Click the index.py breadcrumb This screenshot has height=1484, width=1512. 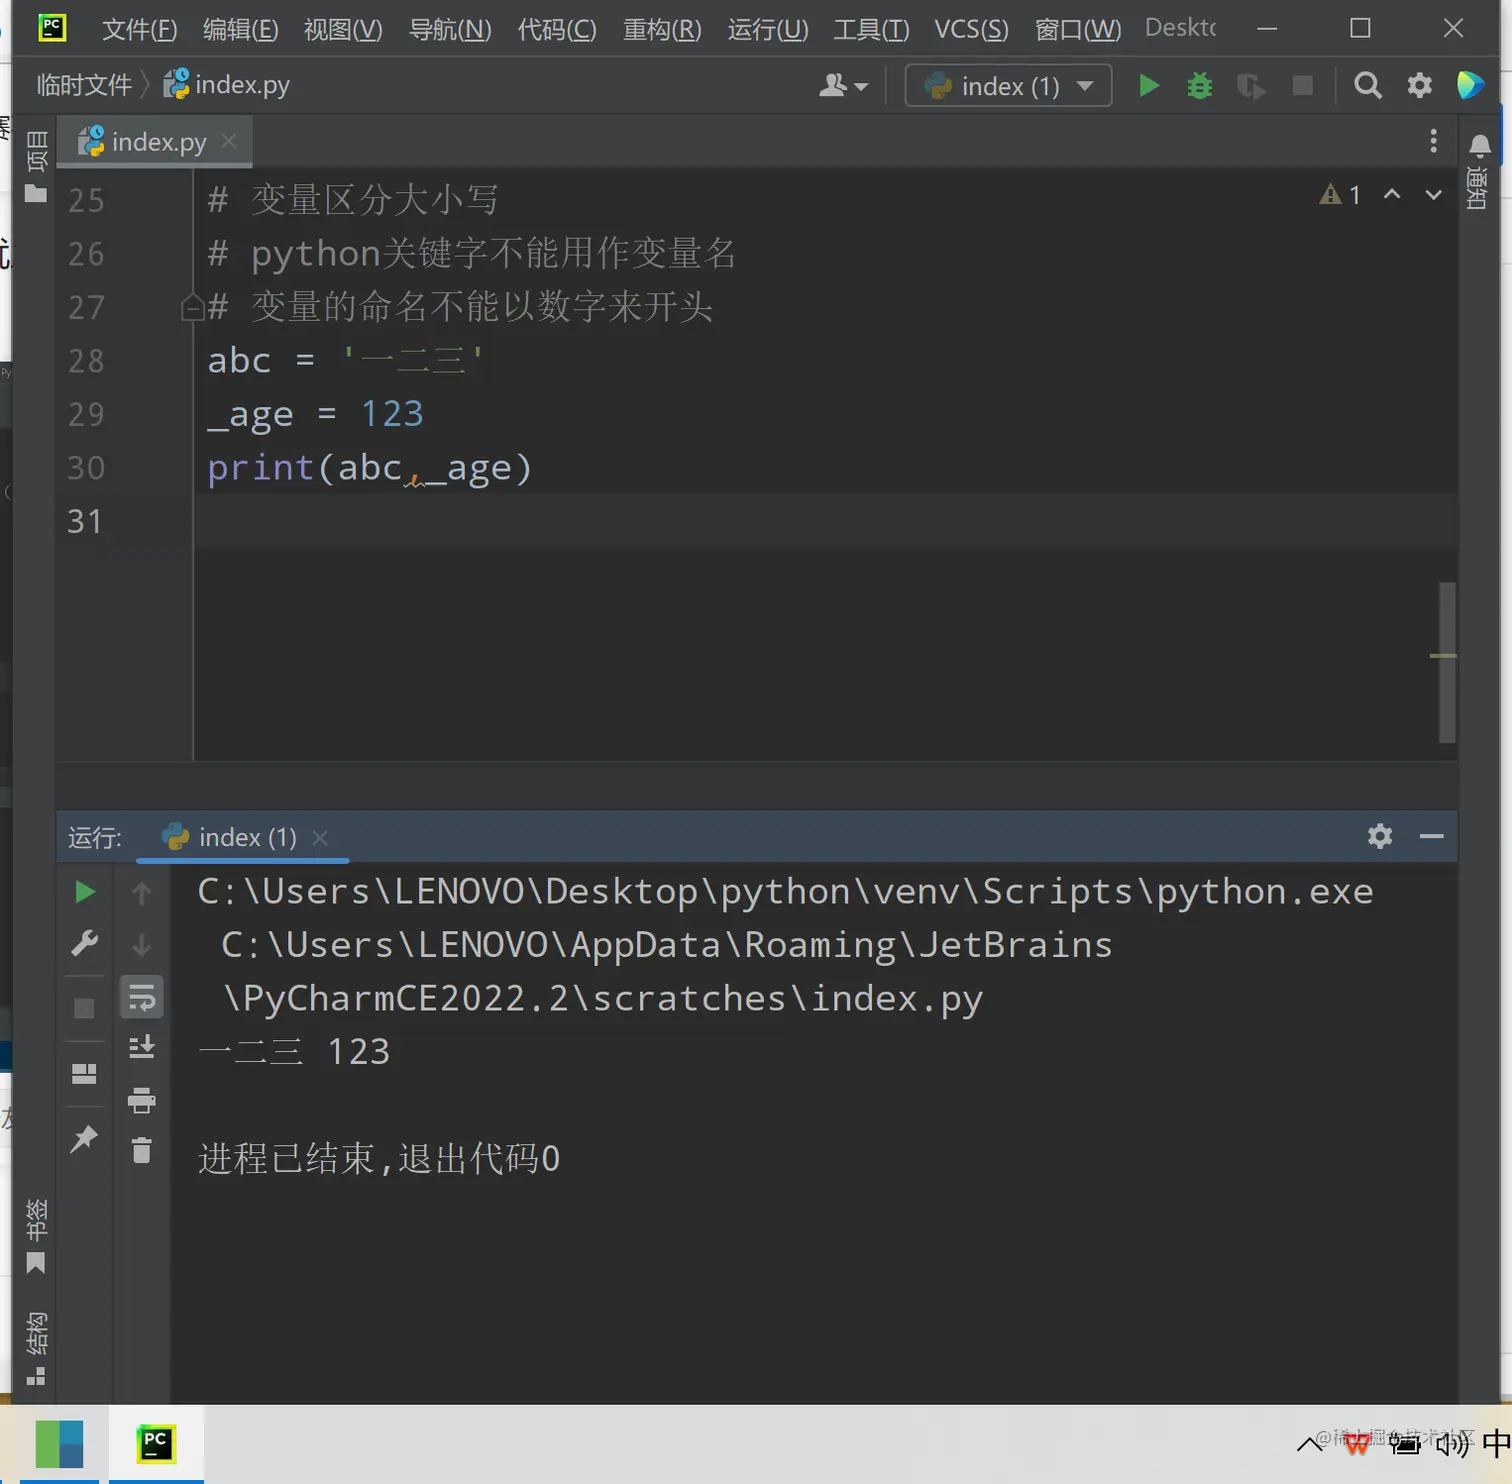click(227, 85)
